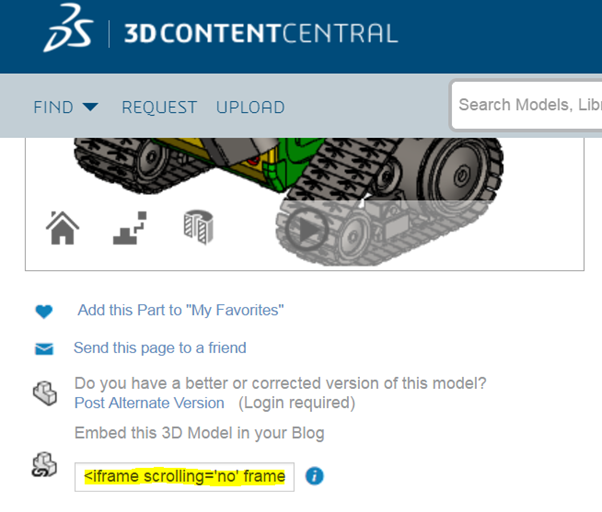Go to the REQUEST page
Viewport: 602px width, 512px height.
[x=159, y=107]
